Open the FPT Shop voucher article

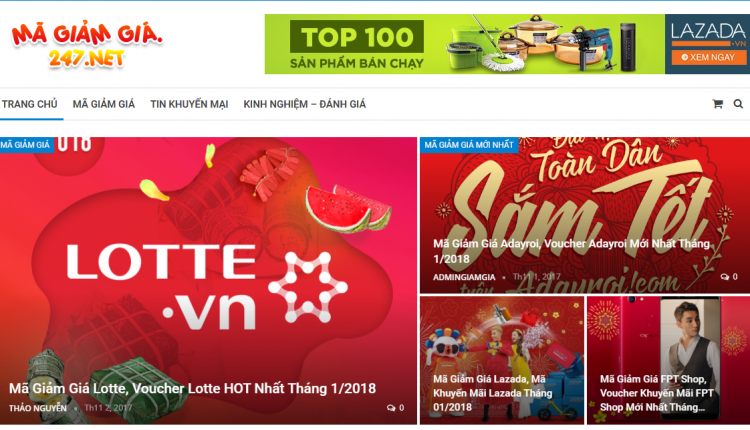657,393
